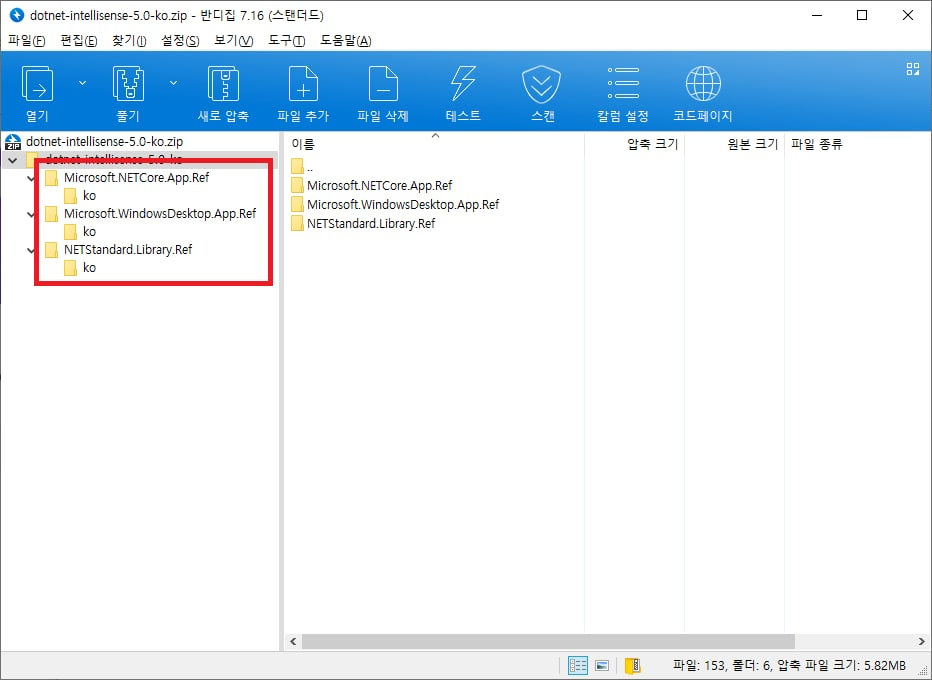This screenshot has height=680, width=932.
Task: Select NETStandard.Library.Ref in the tree
Action: click(128, 250)
